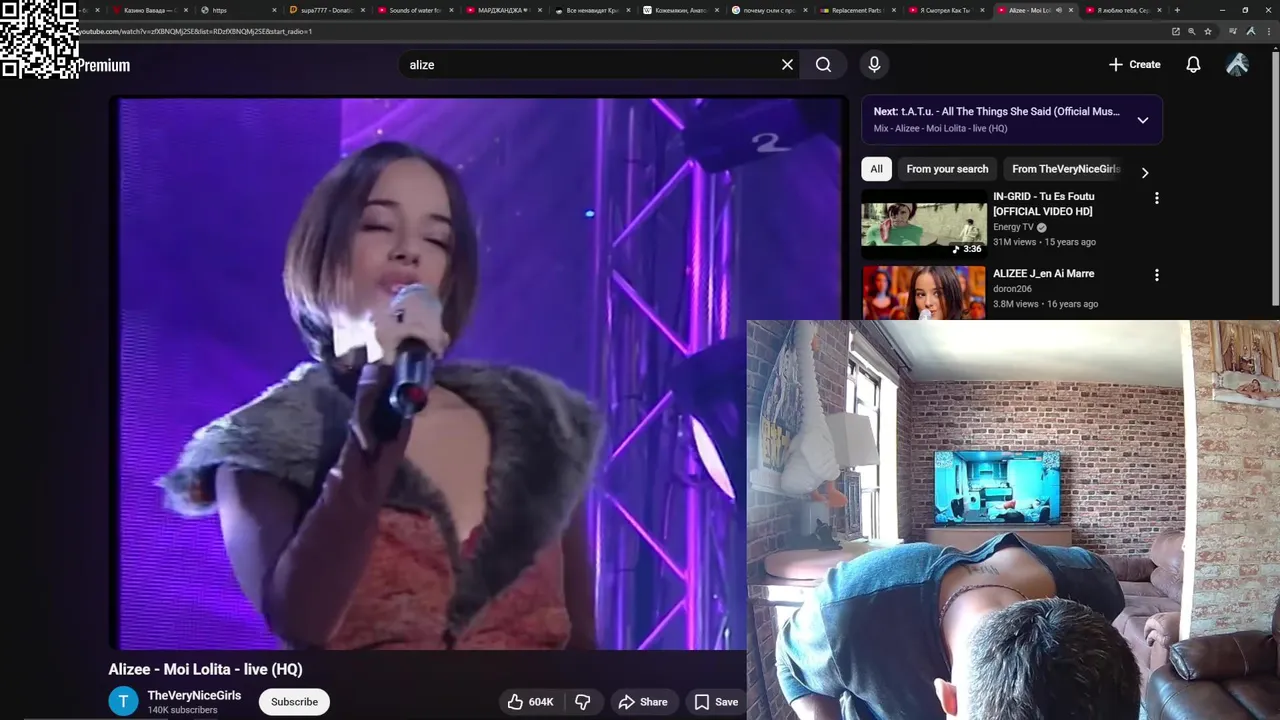Image resolution: width=1280 pixels, height=720 pixels.
Task: Click the YouTube Premium logo
Action: (104, 65)
